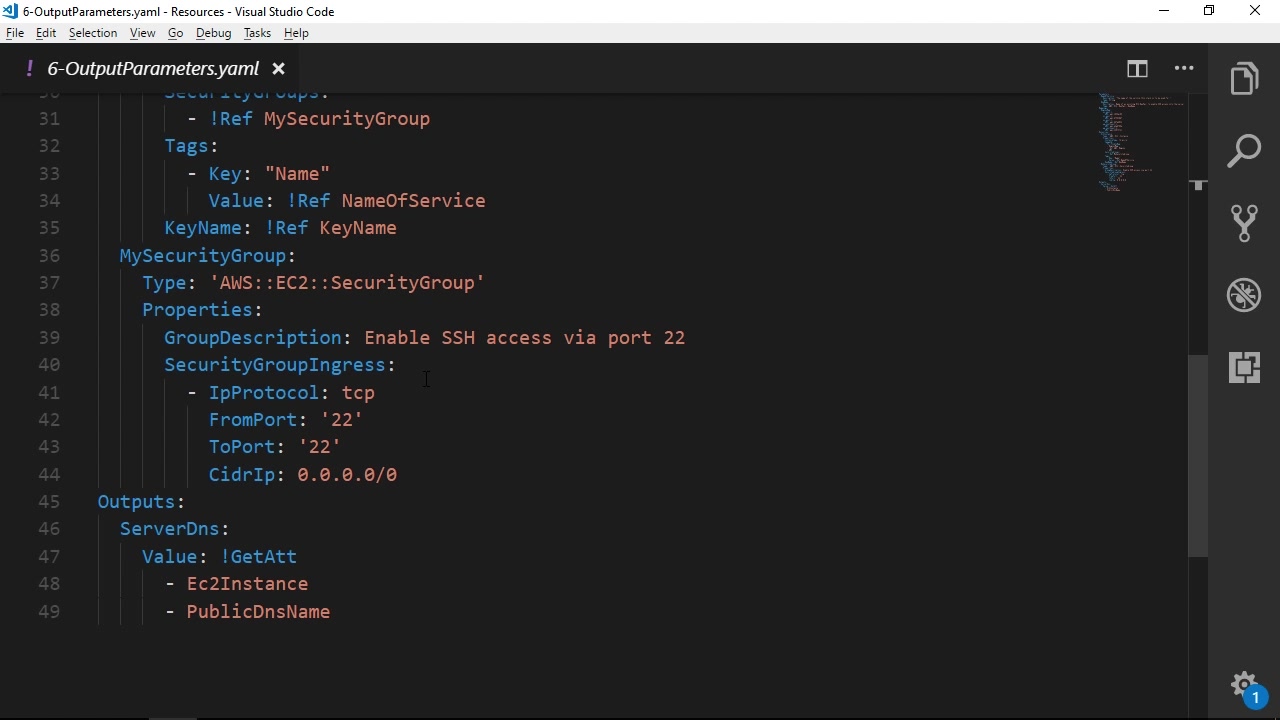Open the File menu
This screenshot has height=720, width=1280.
15,33
